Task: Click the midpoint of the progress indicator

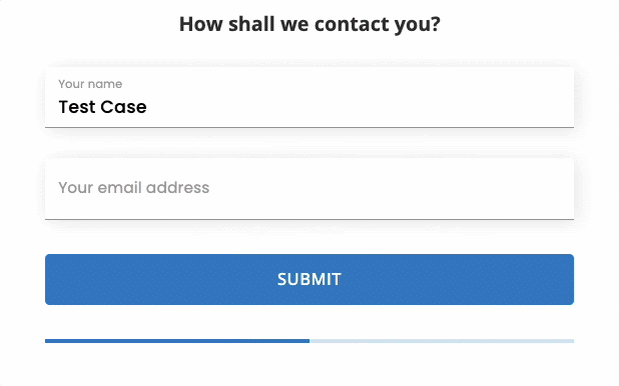Action: pos(310,341)
